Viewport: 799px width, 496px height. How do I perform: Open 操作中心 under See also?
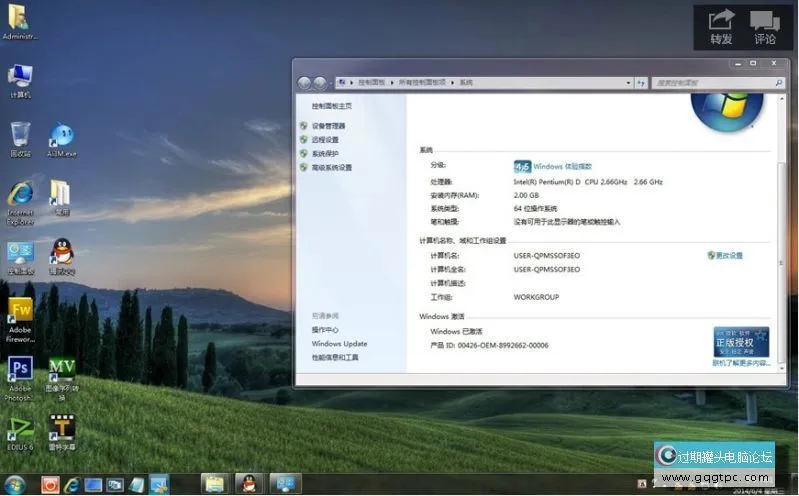point(325,330)
